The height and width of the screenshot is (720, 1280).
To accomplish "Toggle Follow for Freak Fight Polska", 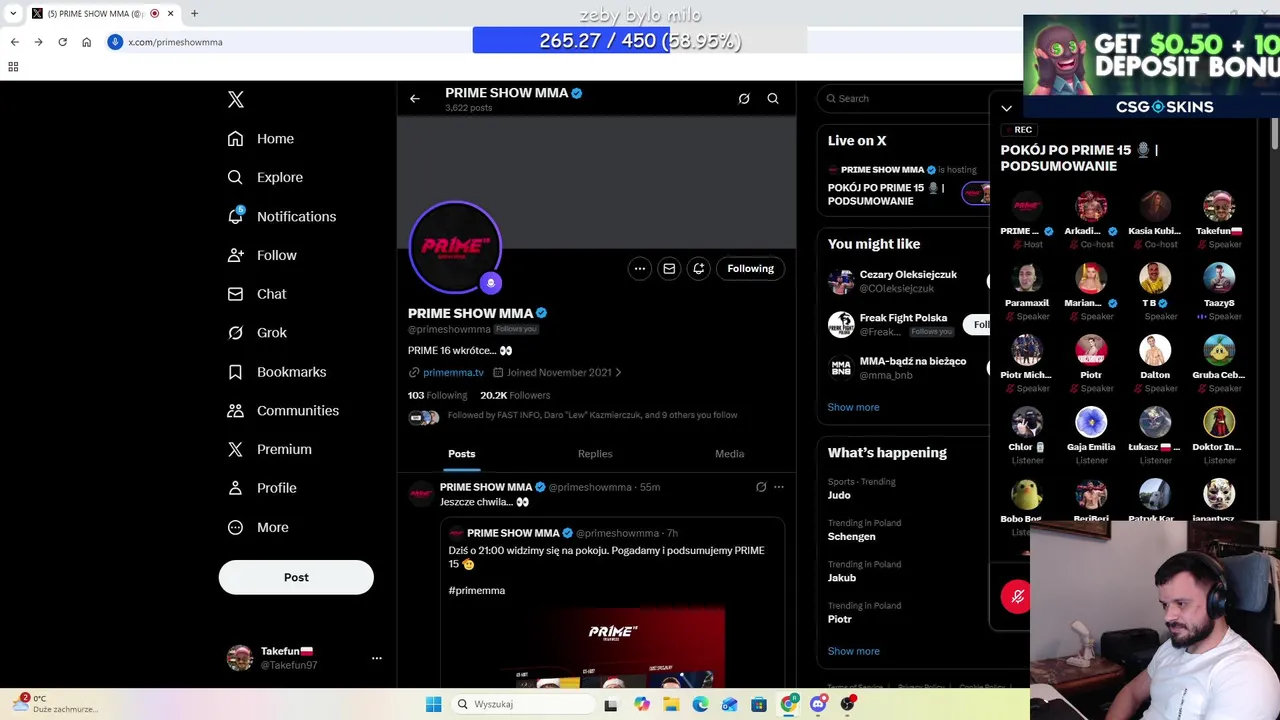I will pyautogui.click(x=977, y=324).
